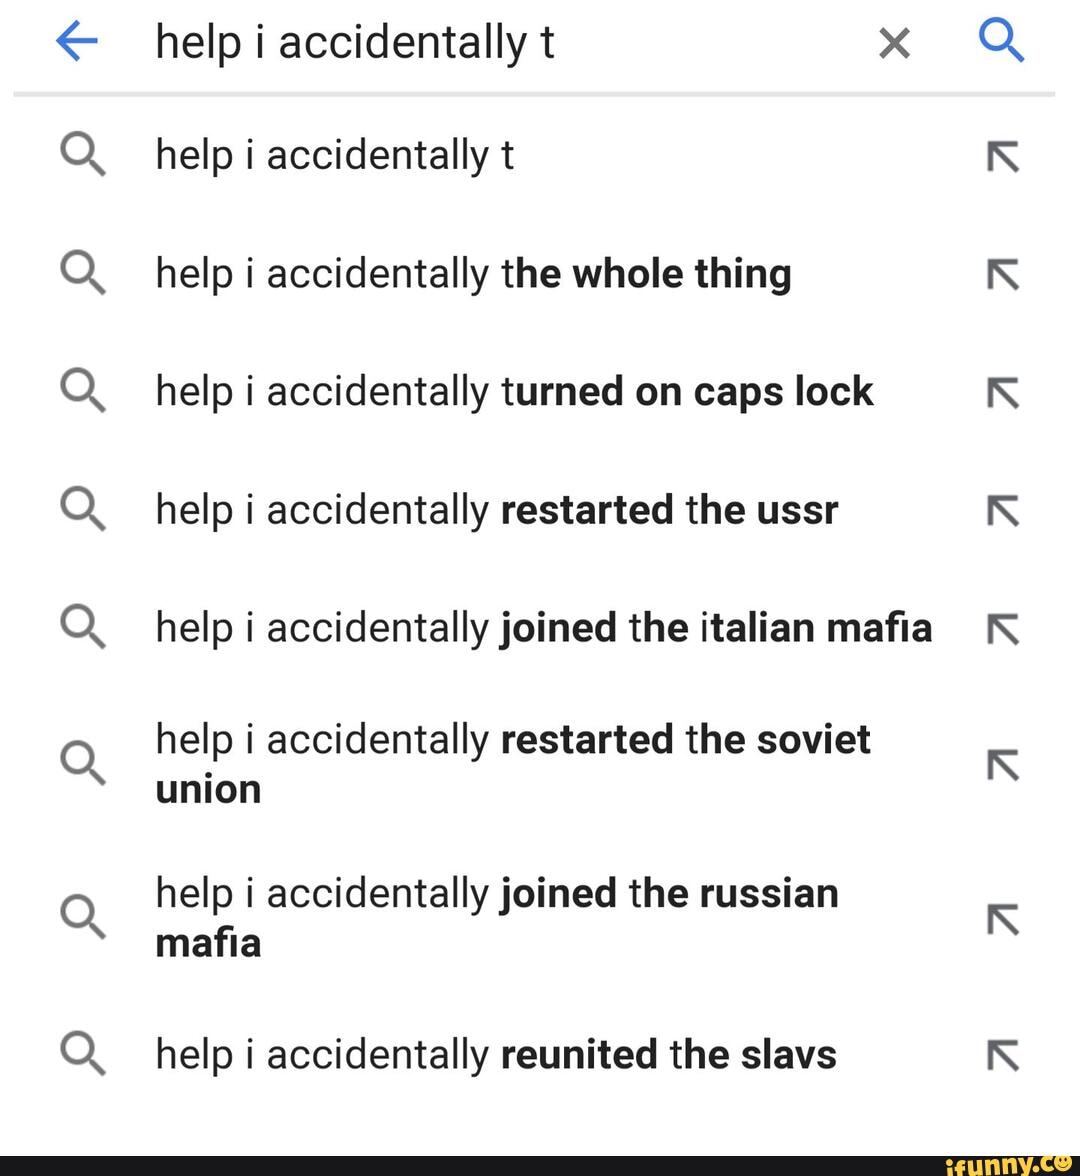
Task: Click the search icon next to 'joined the russian mafia'
Action: click(x=83, y=917)
